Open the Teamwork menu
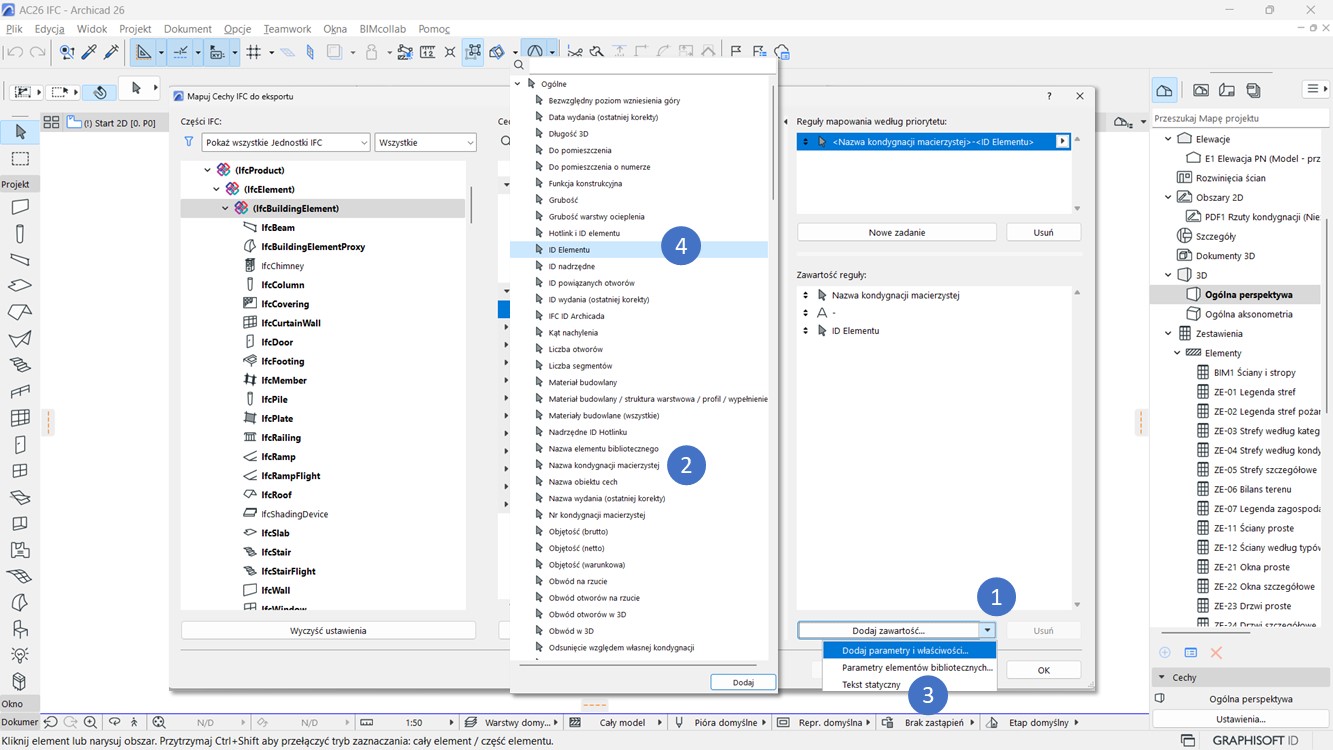 click(x=287, y=29)
